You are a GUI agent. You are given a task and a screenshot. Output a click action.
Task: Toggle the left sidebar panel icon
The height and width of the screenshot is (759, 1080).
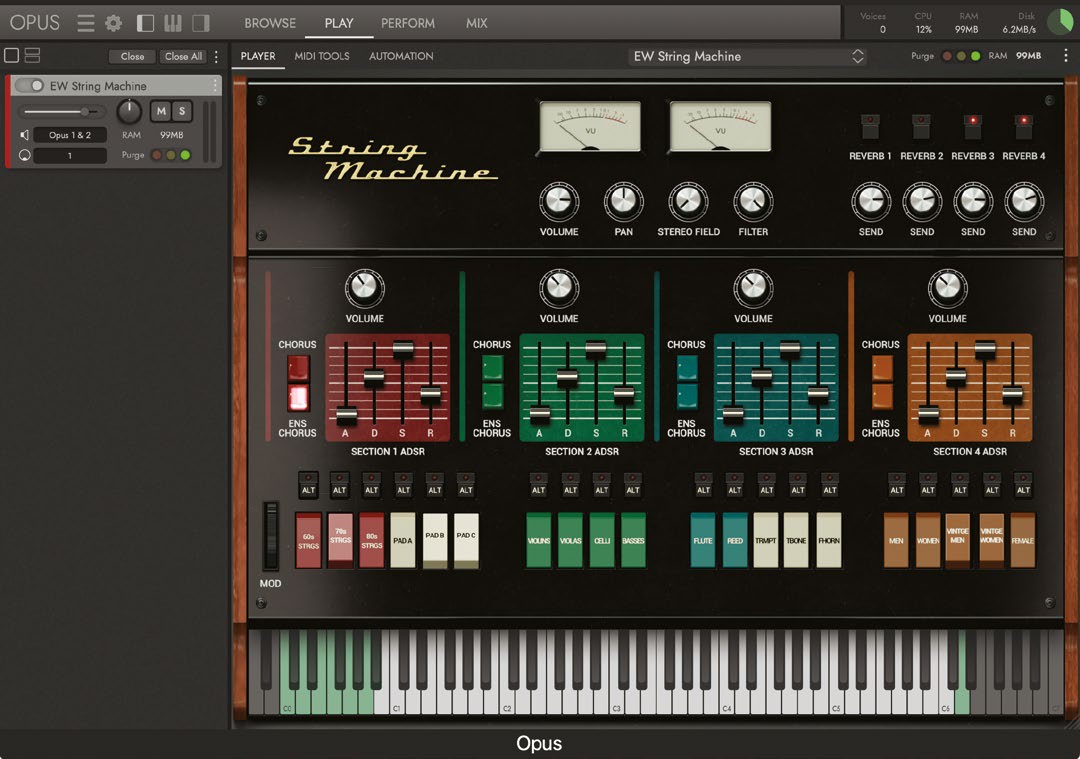[x=145, y=23]
